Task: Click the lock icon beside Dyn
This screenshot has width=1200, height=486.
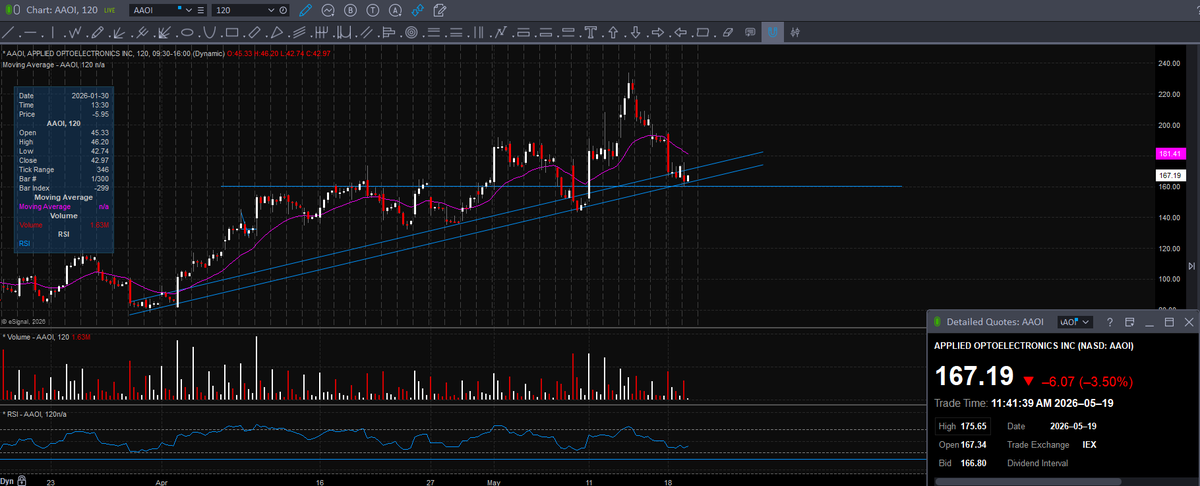Action: [x=22, y=480]
